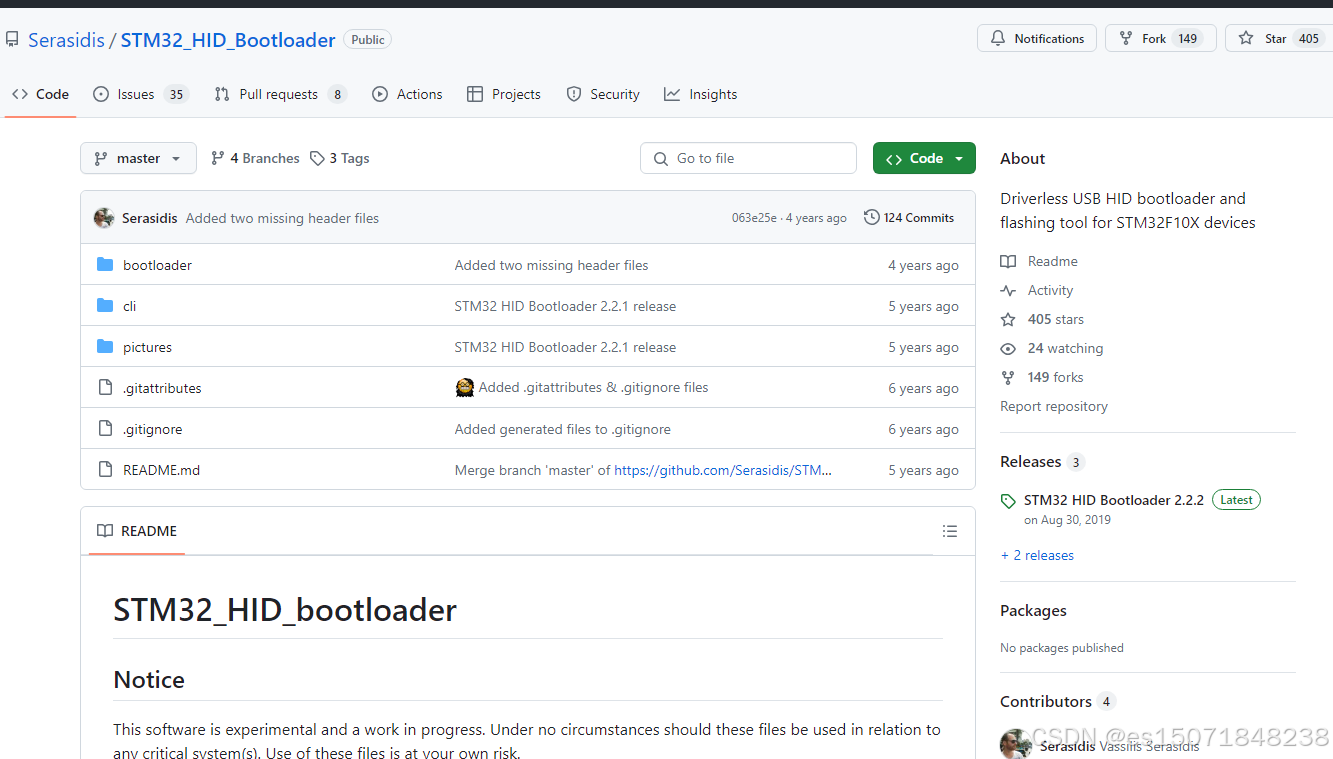Click the Fork icon

pyautogui.click(x=1126, y=38)
